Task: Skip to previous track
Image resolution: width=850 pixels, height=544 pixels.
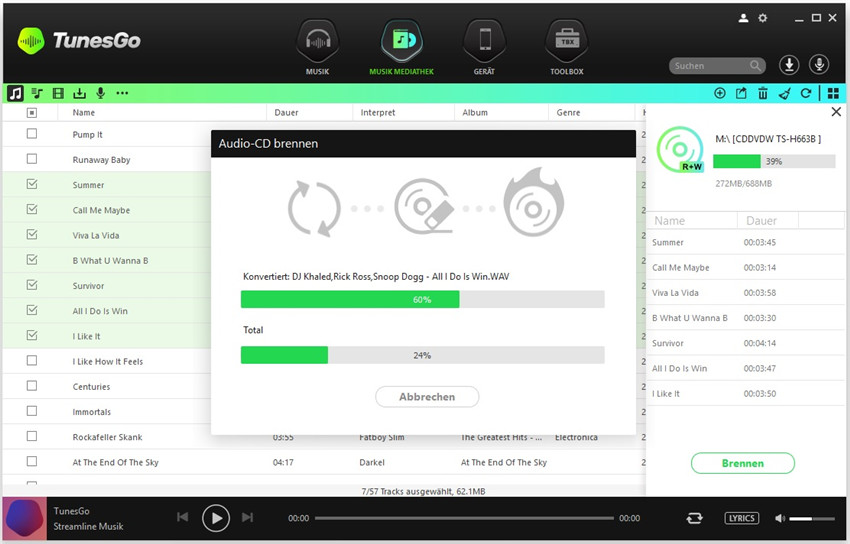Action: click(183, 517)
